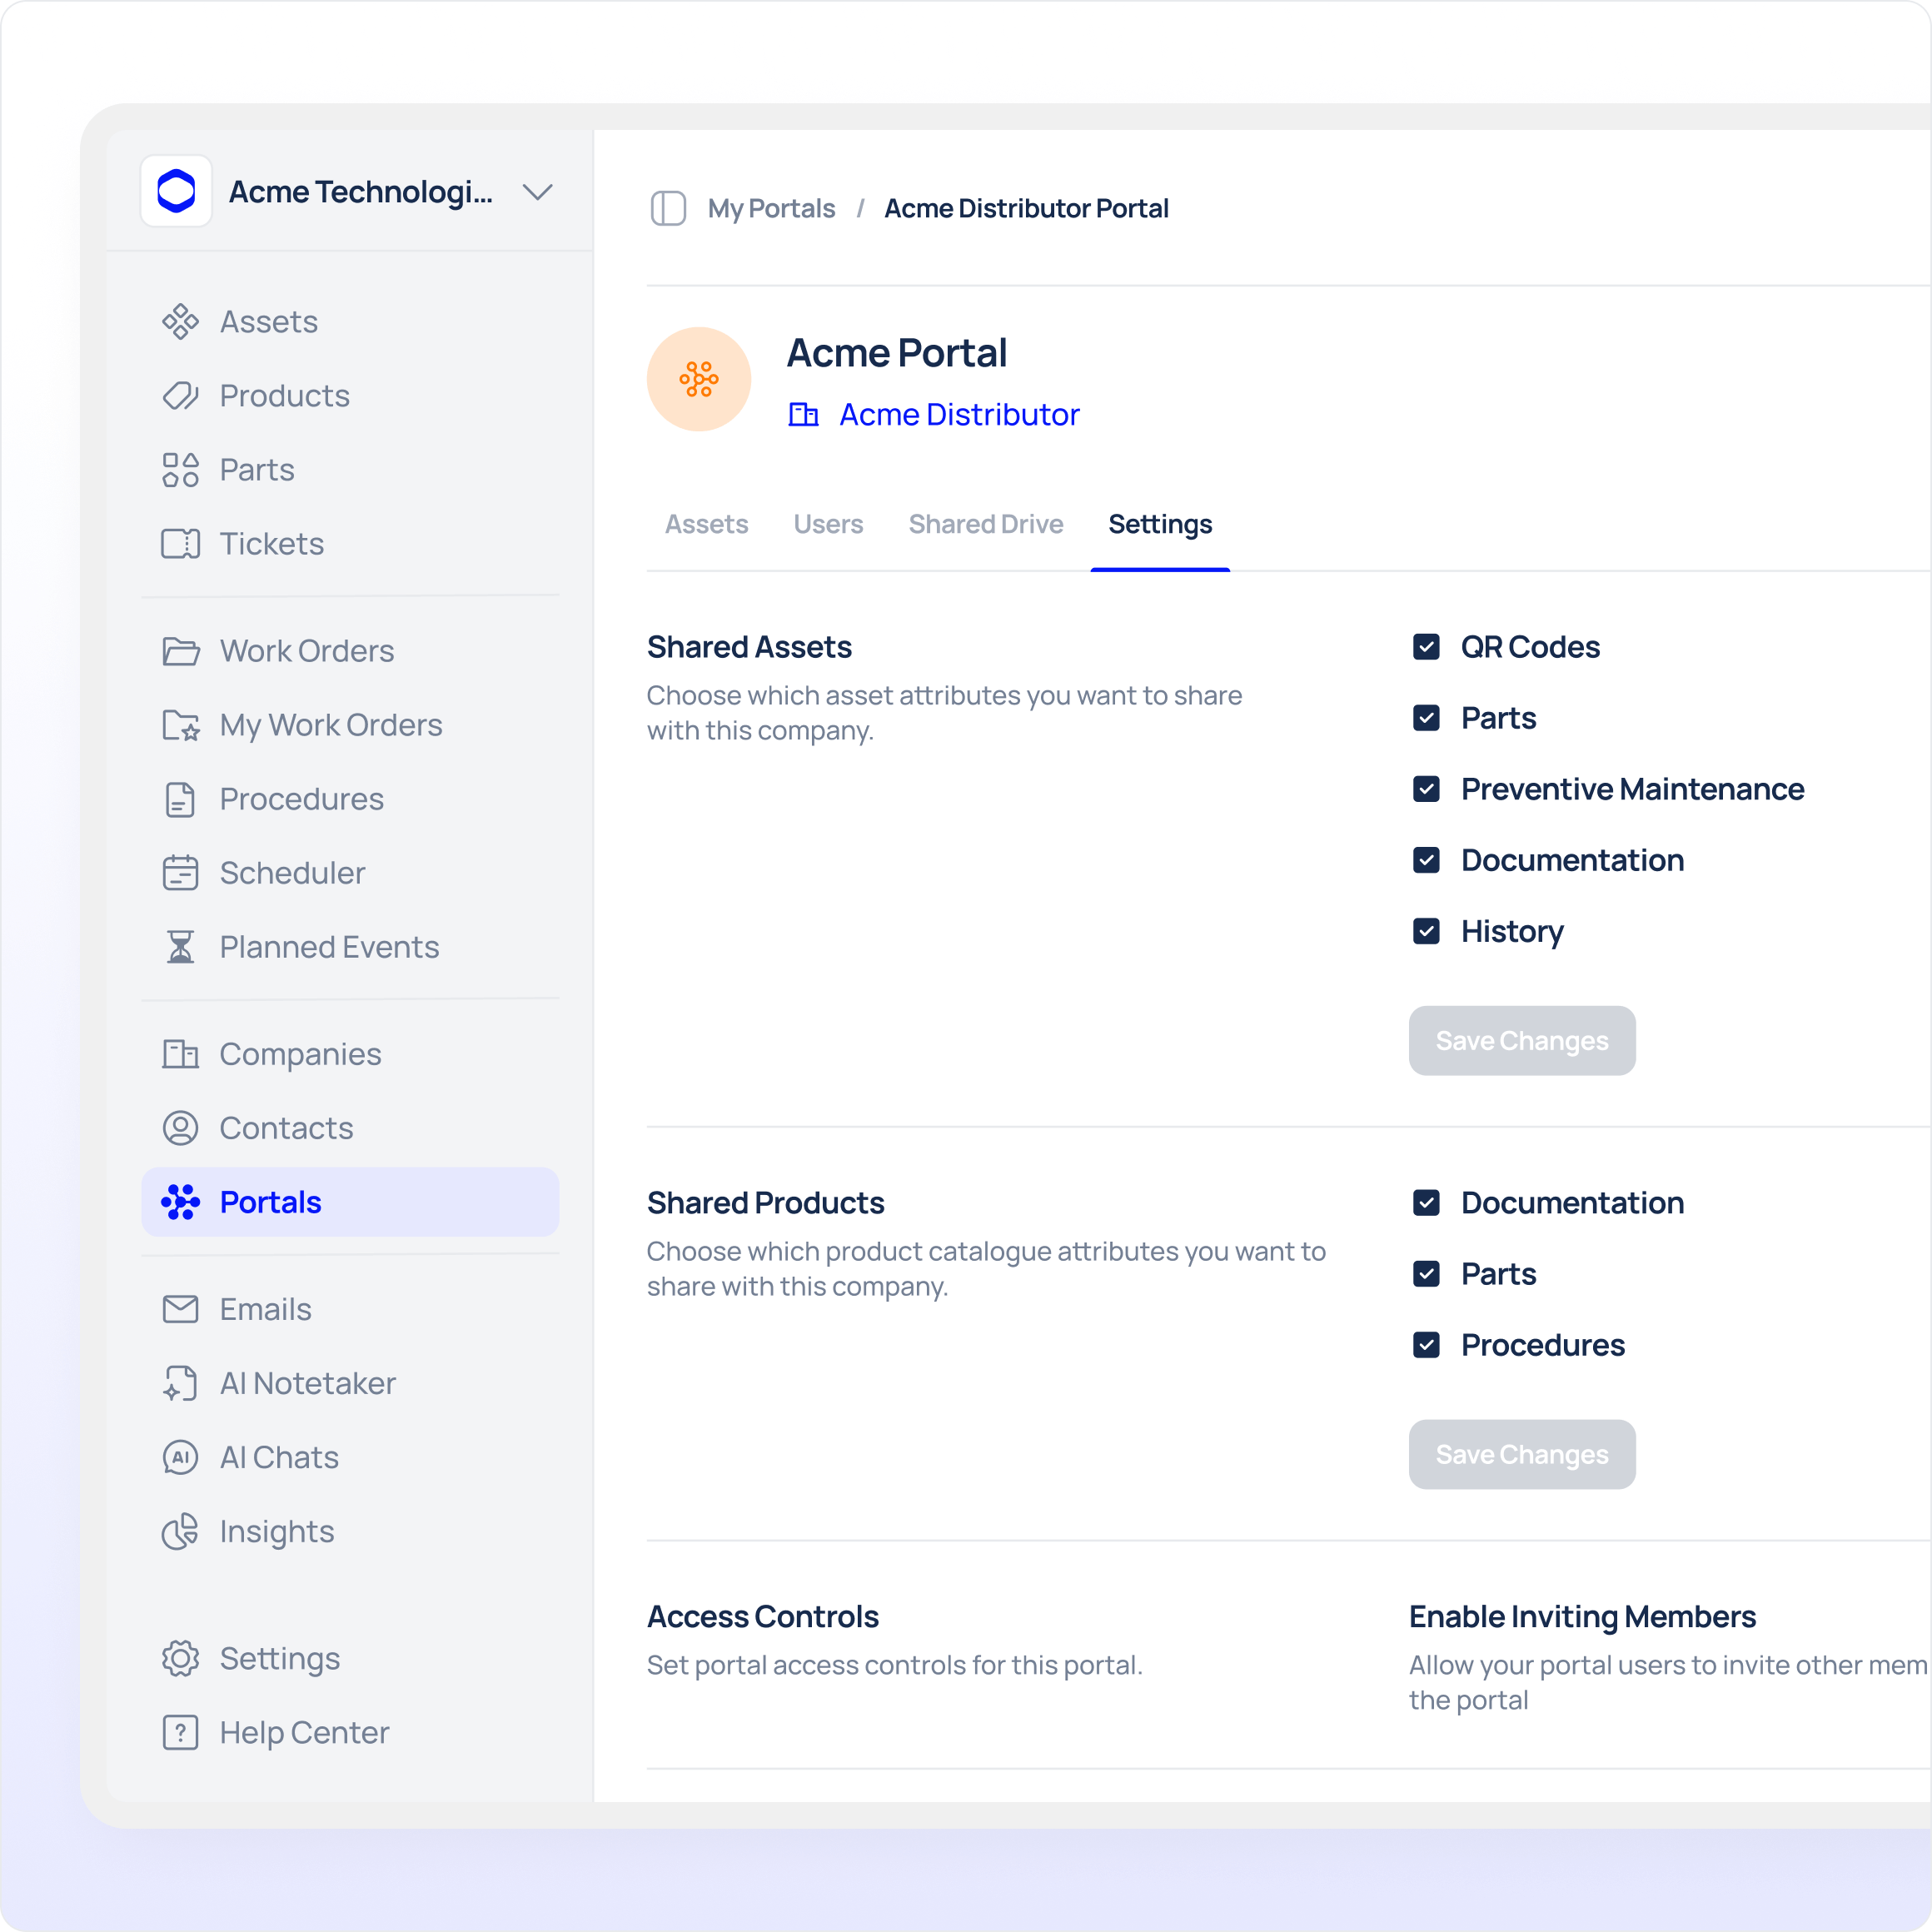
Task: Click the Assets diamond icon in sidebar
Action: pyautogui.click(x=180, y=322)
